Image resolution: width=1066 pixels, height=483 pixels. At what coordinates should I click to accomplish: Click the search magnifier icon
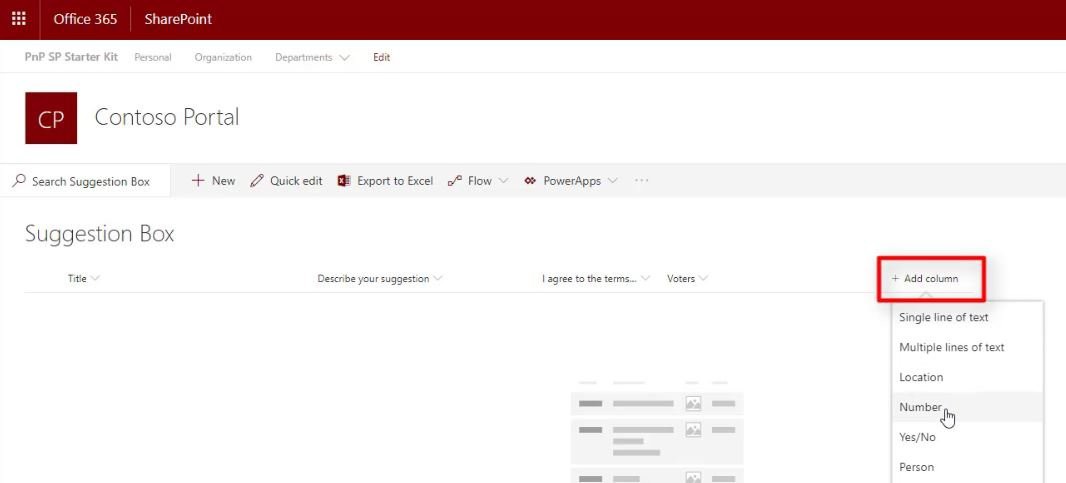click(x=19, y=181)
